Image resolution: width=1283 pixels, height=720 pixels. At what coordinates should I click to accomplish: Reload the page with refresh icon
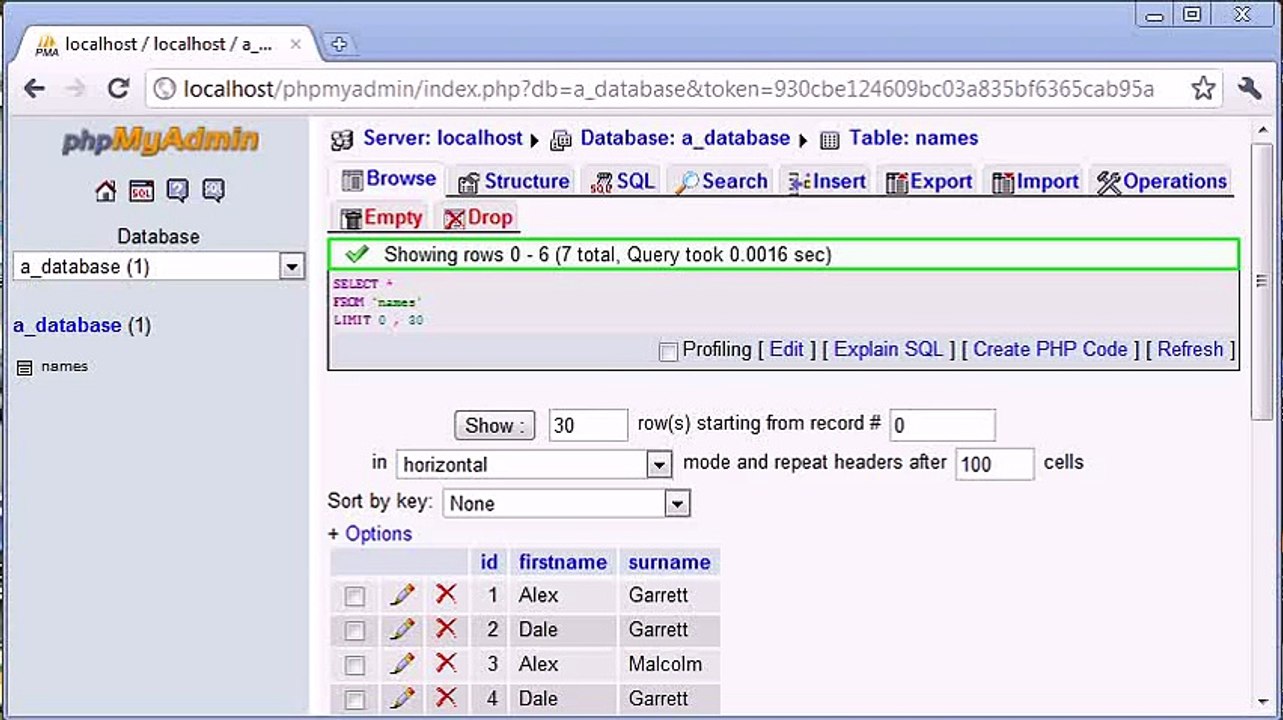point(118,89)
